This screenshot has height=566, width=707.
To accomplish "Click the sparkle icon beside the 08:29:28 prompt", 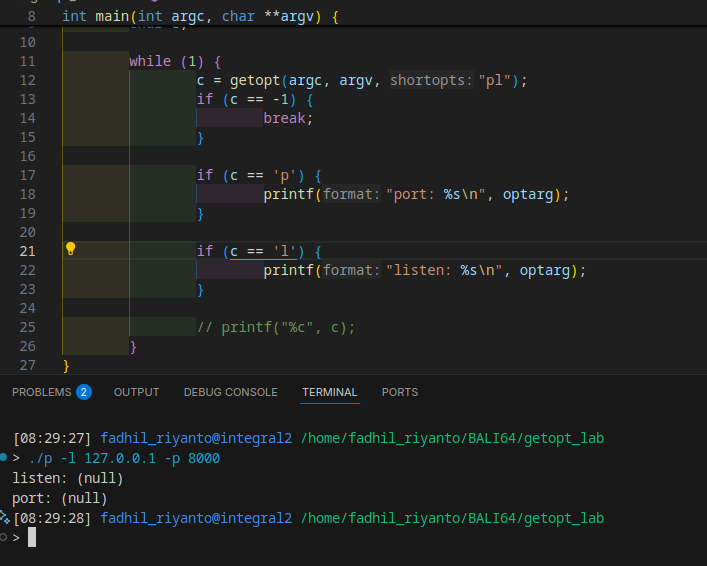I will pyautogui.click(x=5, y=517).
